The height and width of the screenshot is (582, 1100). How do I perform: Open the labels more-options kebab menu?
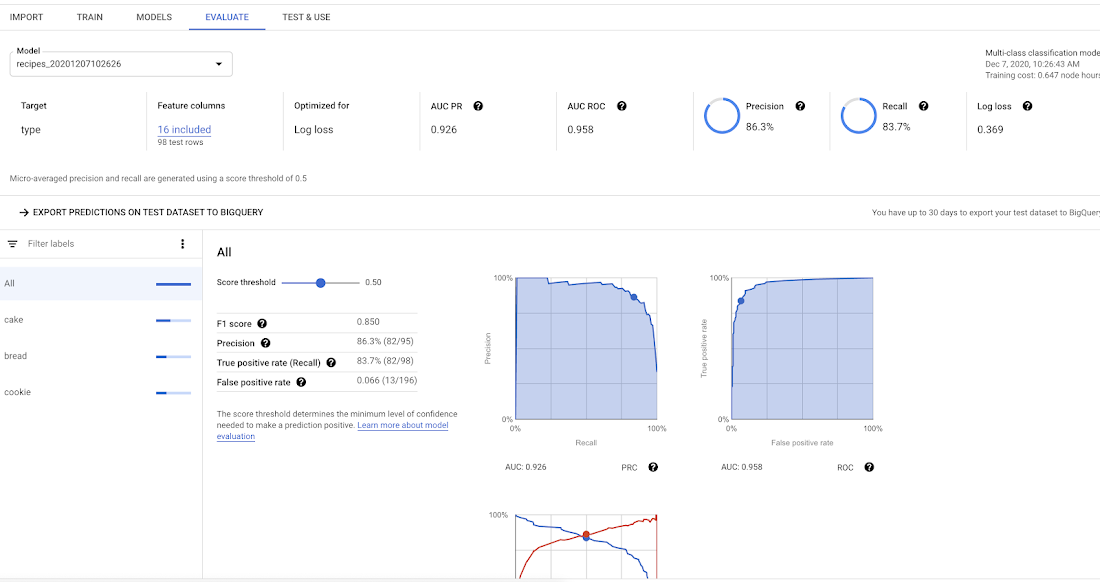point(182,244)
